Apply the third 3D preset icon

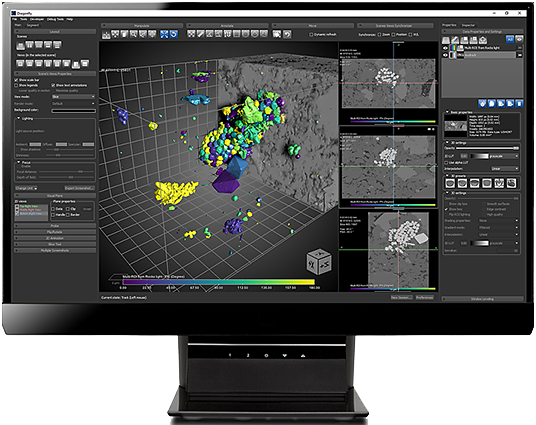[x=474, y=184]
